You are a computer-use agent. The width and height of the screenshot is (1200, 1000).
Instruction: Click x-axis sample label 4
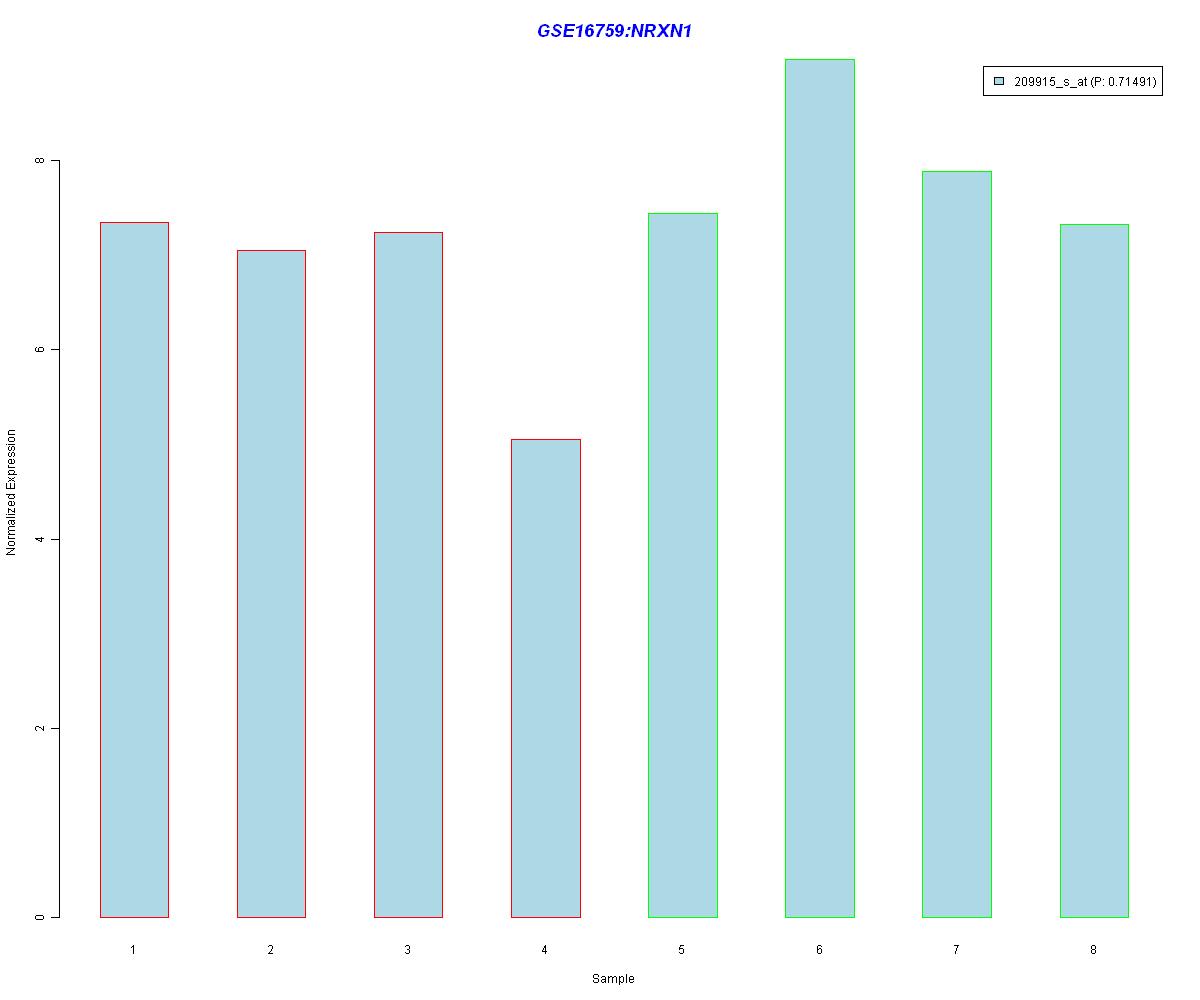tap(544, 949)
